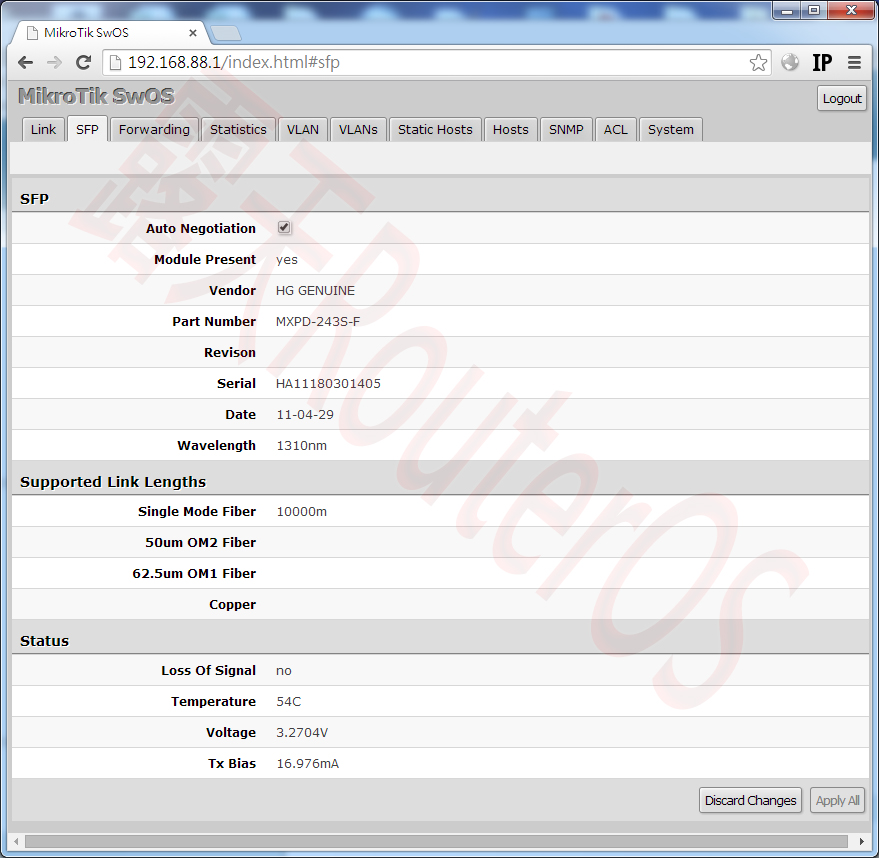Go back to the previous page

click(25, 63)
